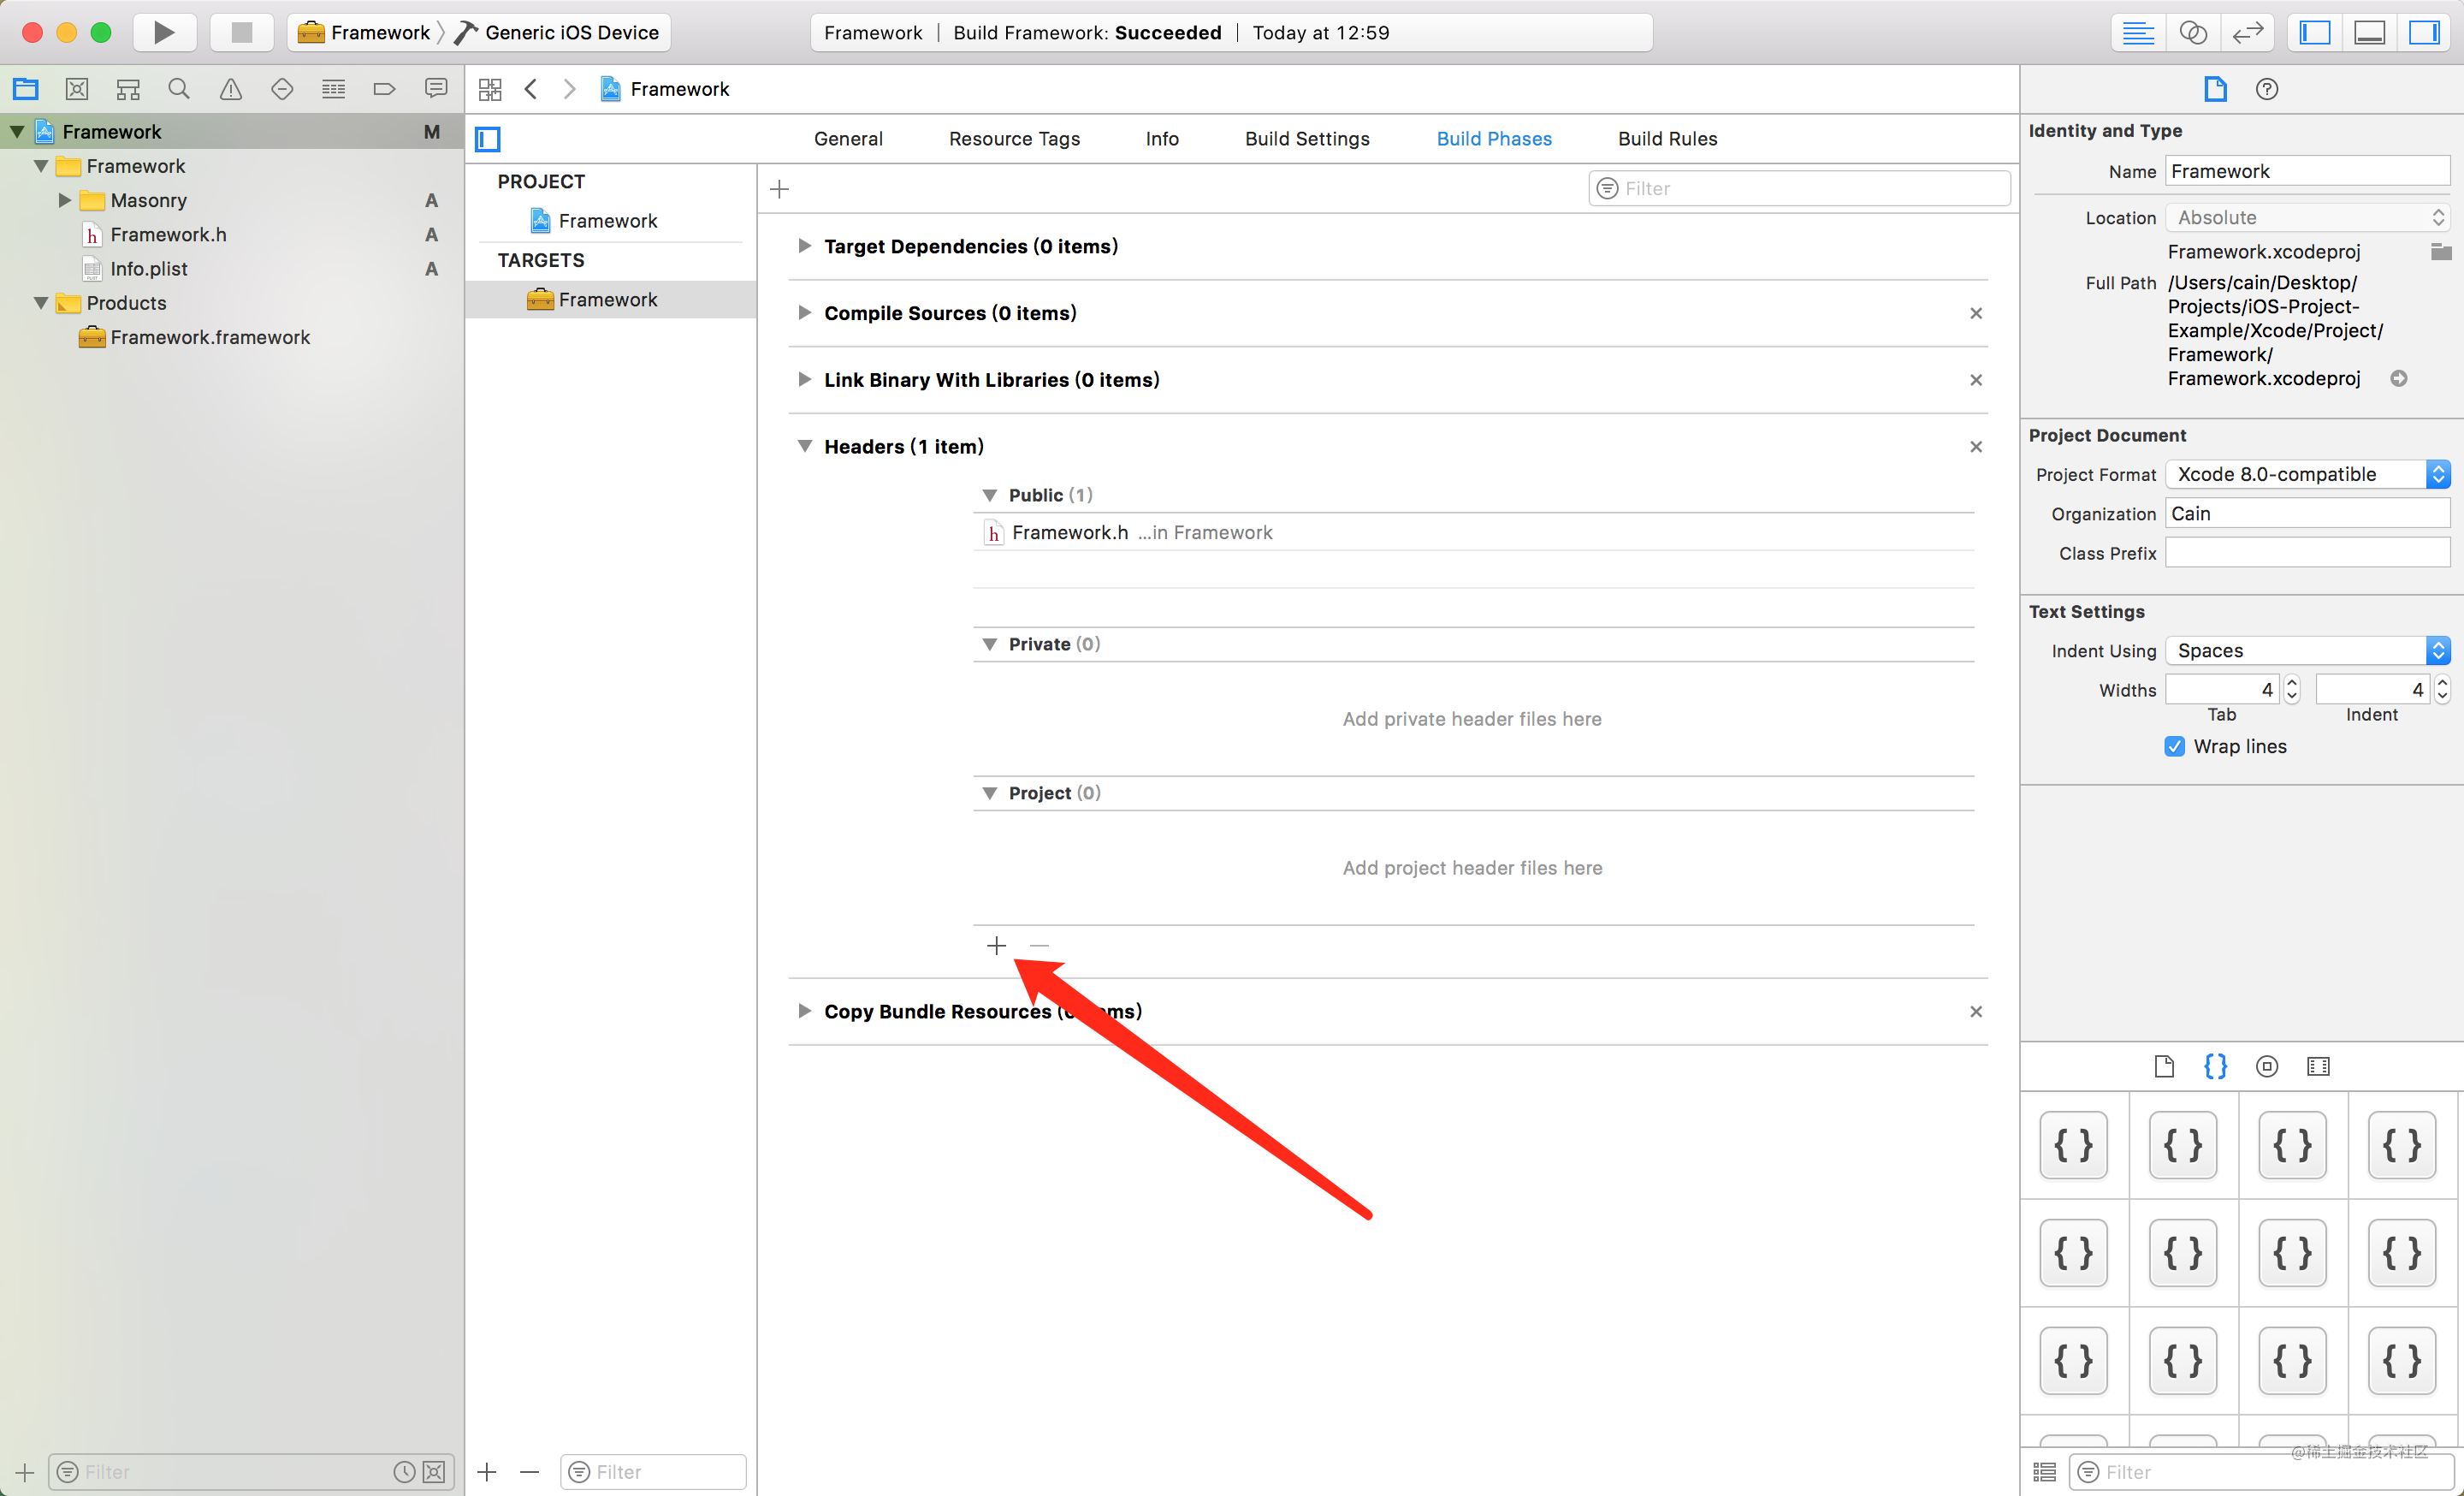Expand the Compile Sources build phase
Viewport: 2464px width, 1496px height.
[x=803, y=313]
